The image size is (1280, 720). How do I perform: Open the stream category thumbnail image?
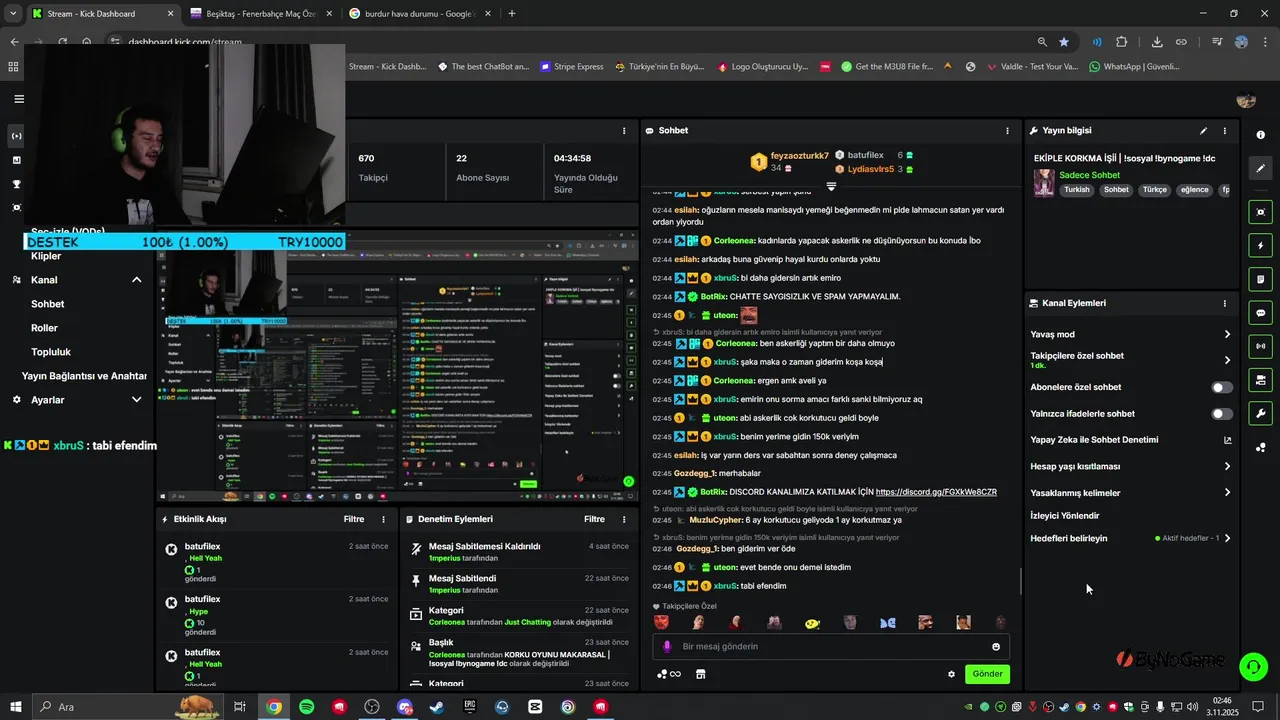(1043, 183)
